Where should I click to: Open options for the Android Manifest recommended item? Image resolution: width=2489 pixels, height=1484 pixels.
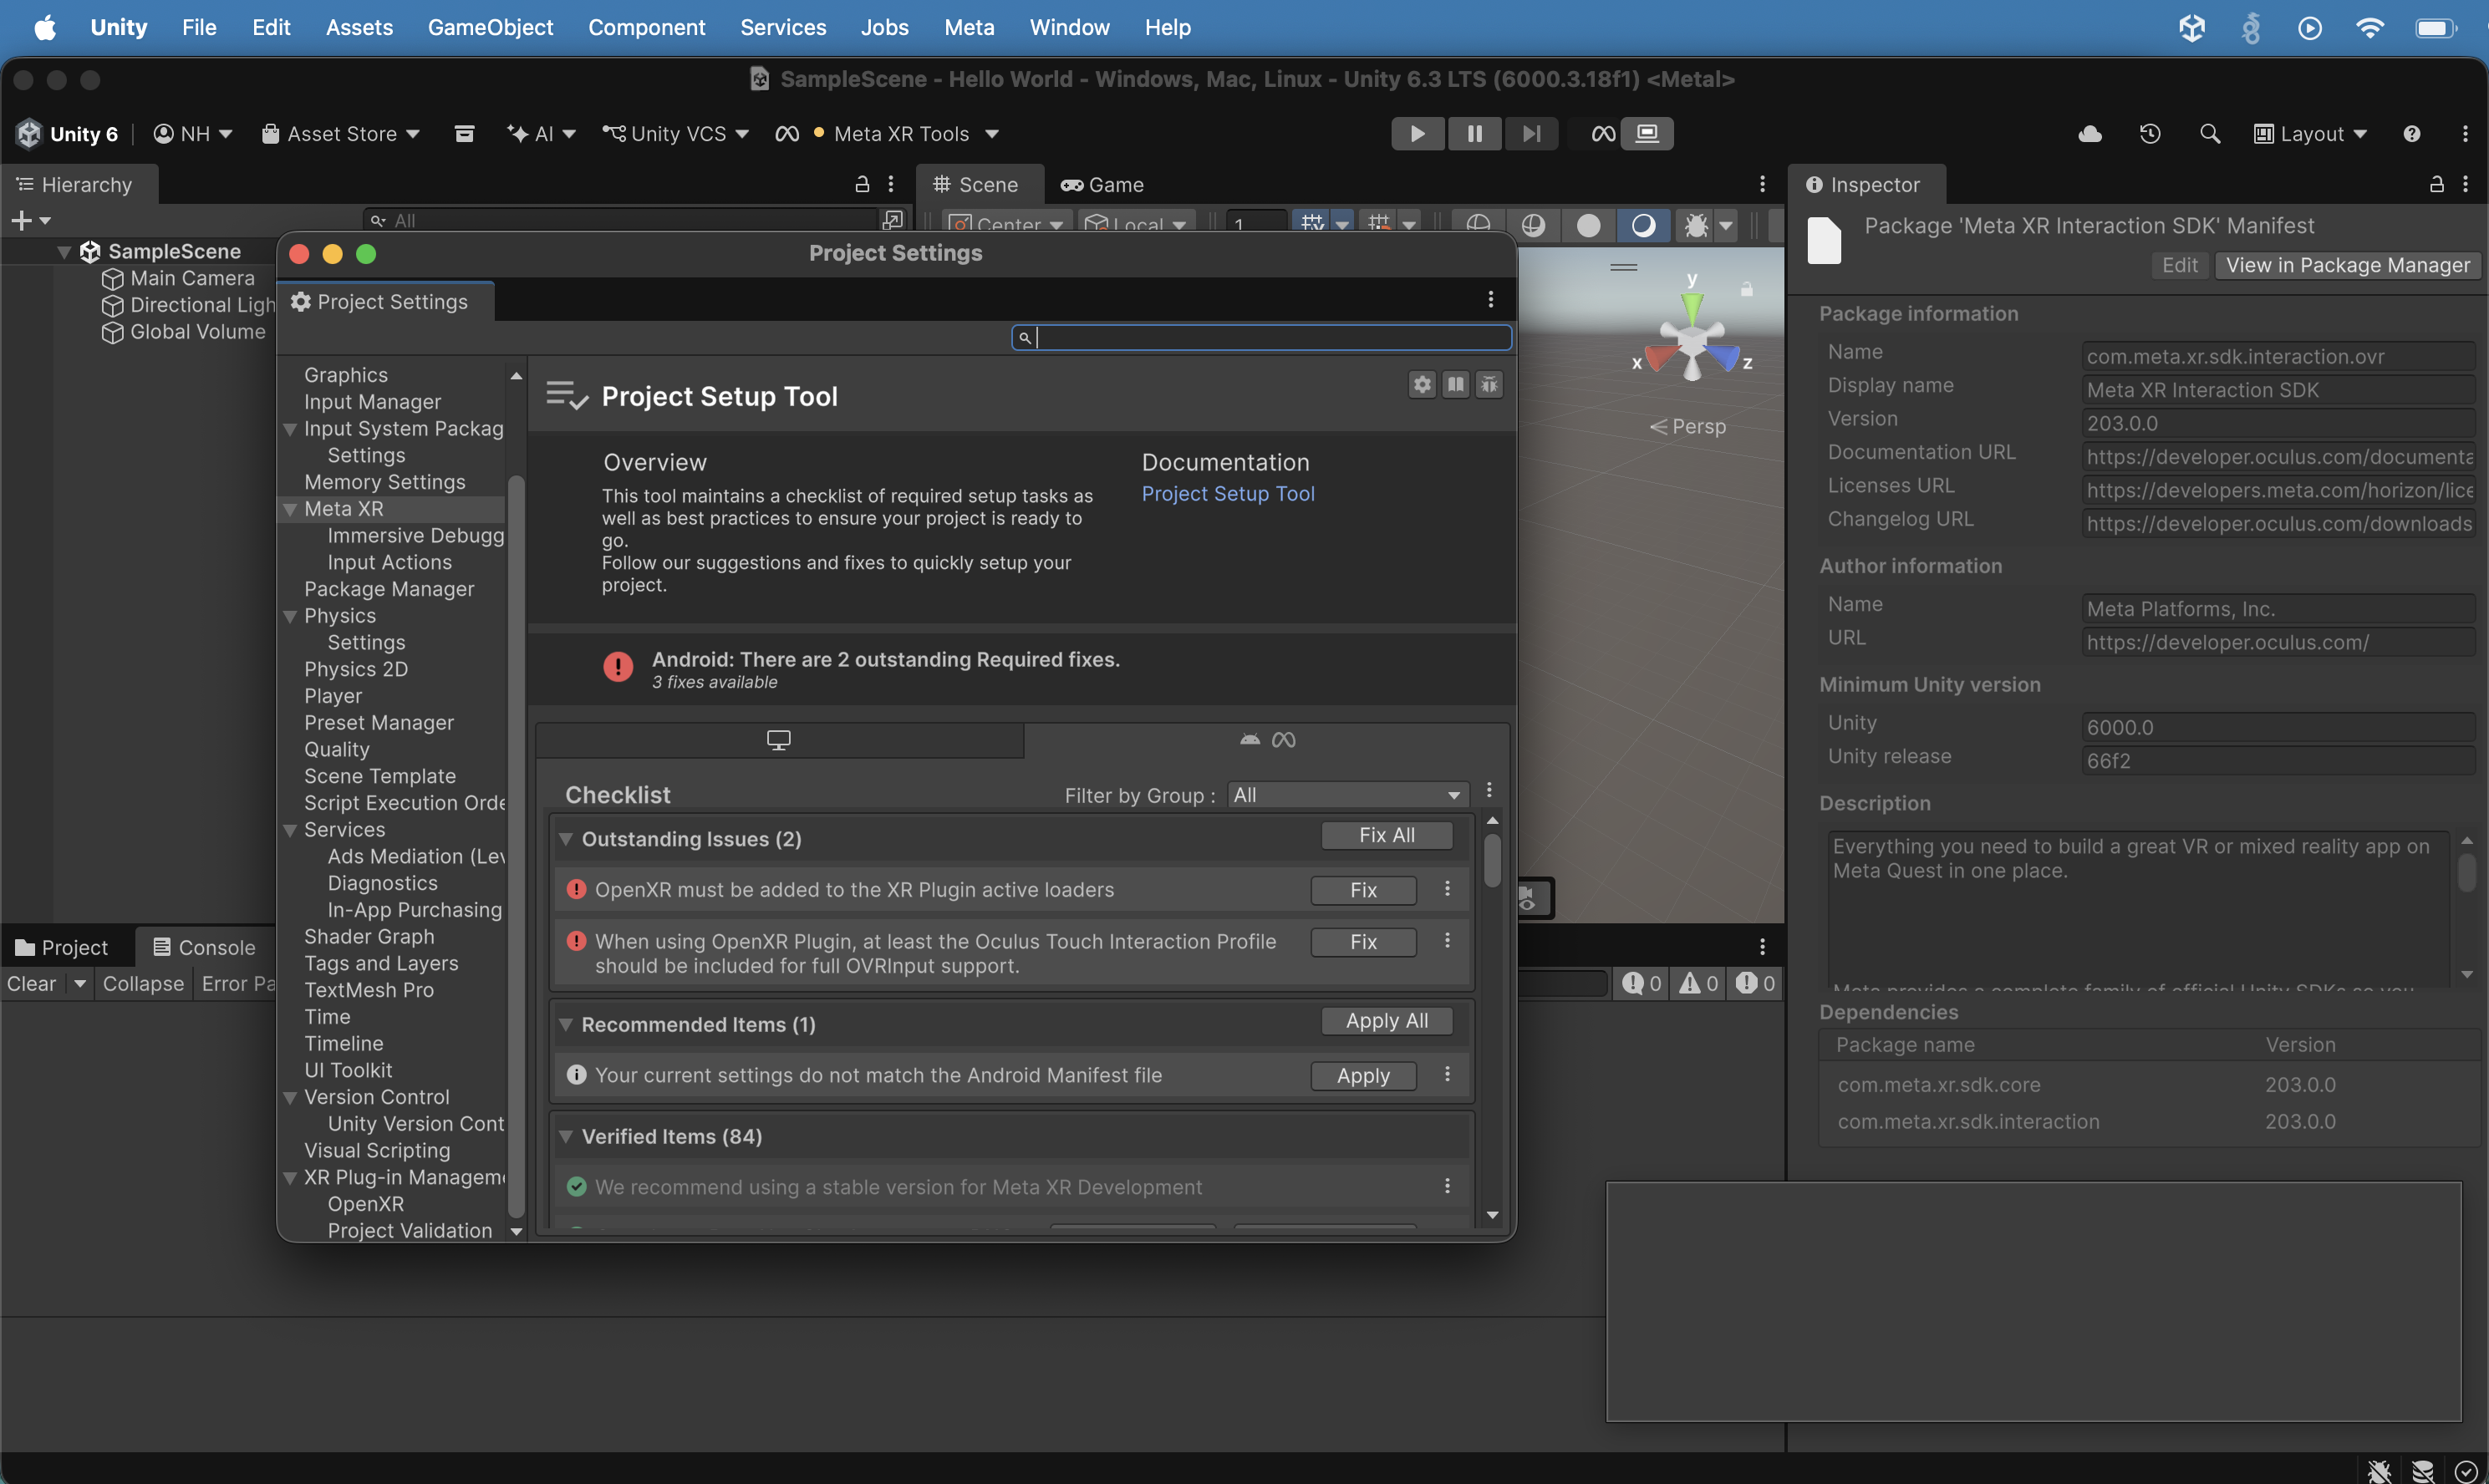1447,1074
